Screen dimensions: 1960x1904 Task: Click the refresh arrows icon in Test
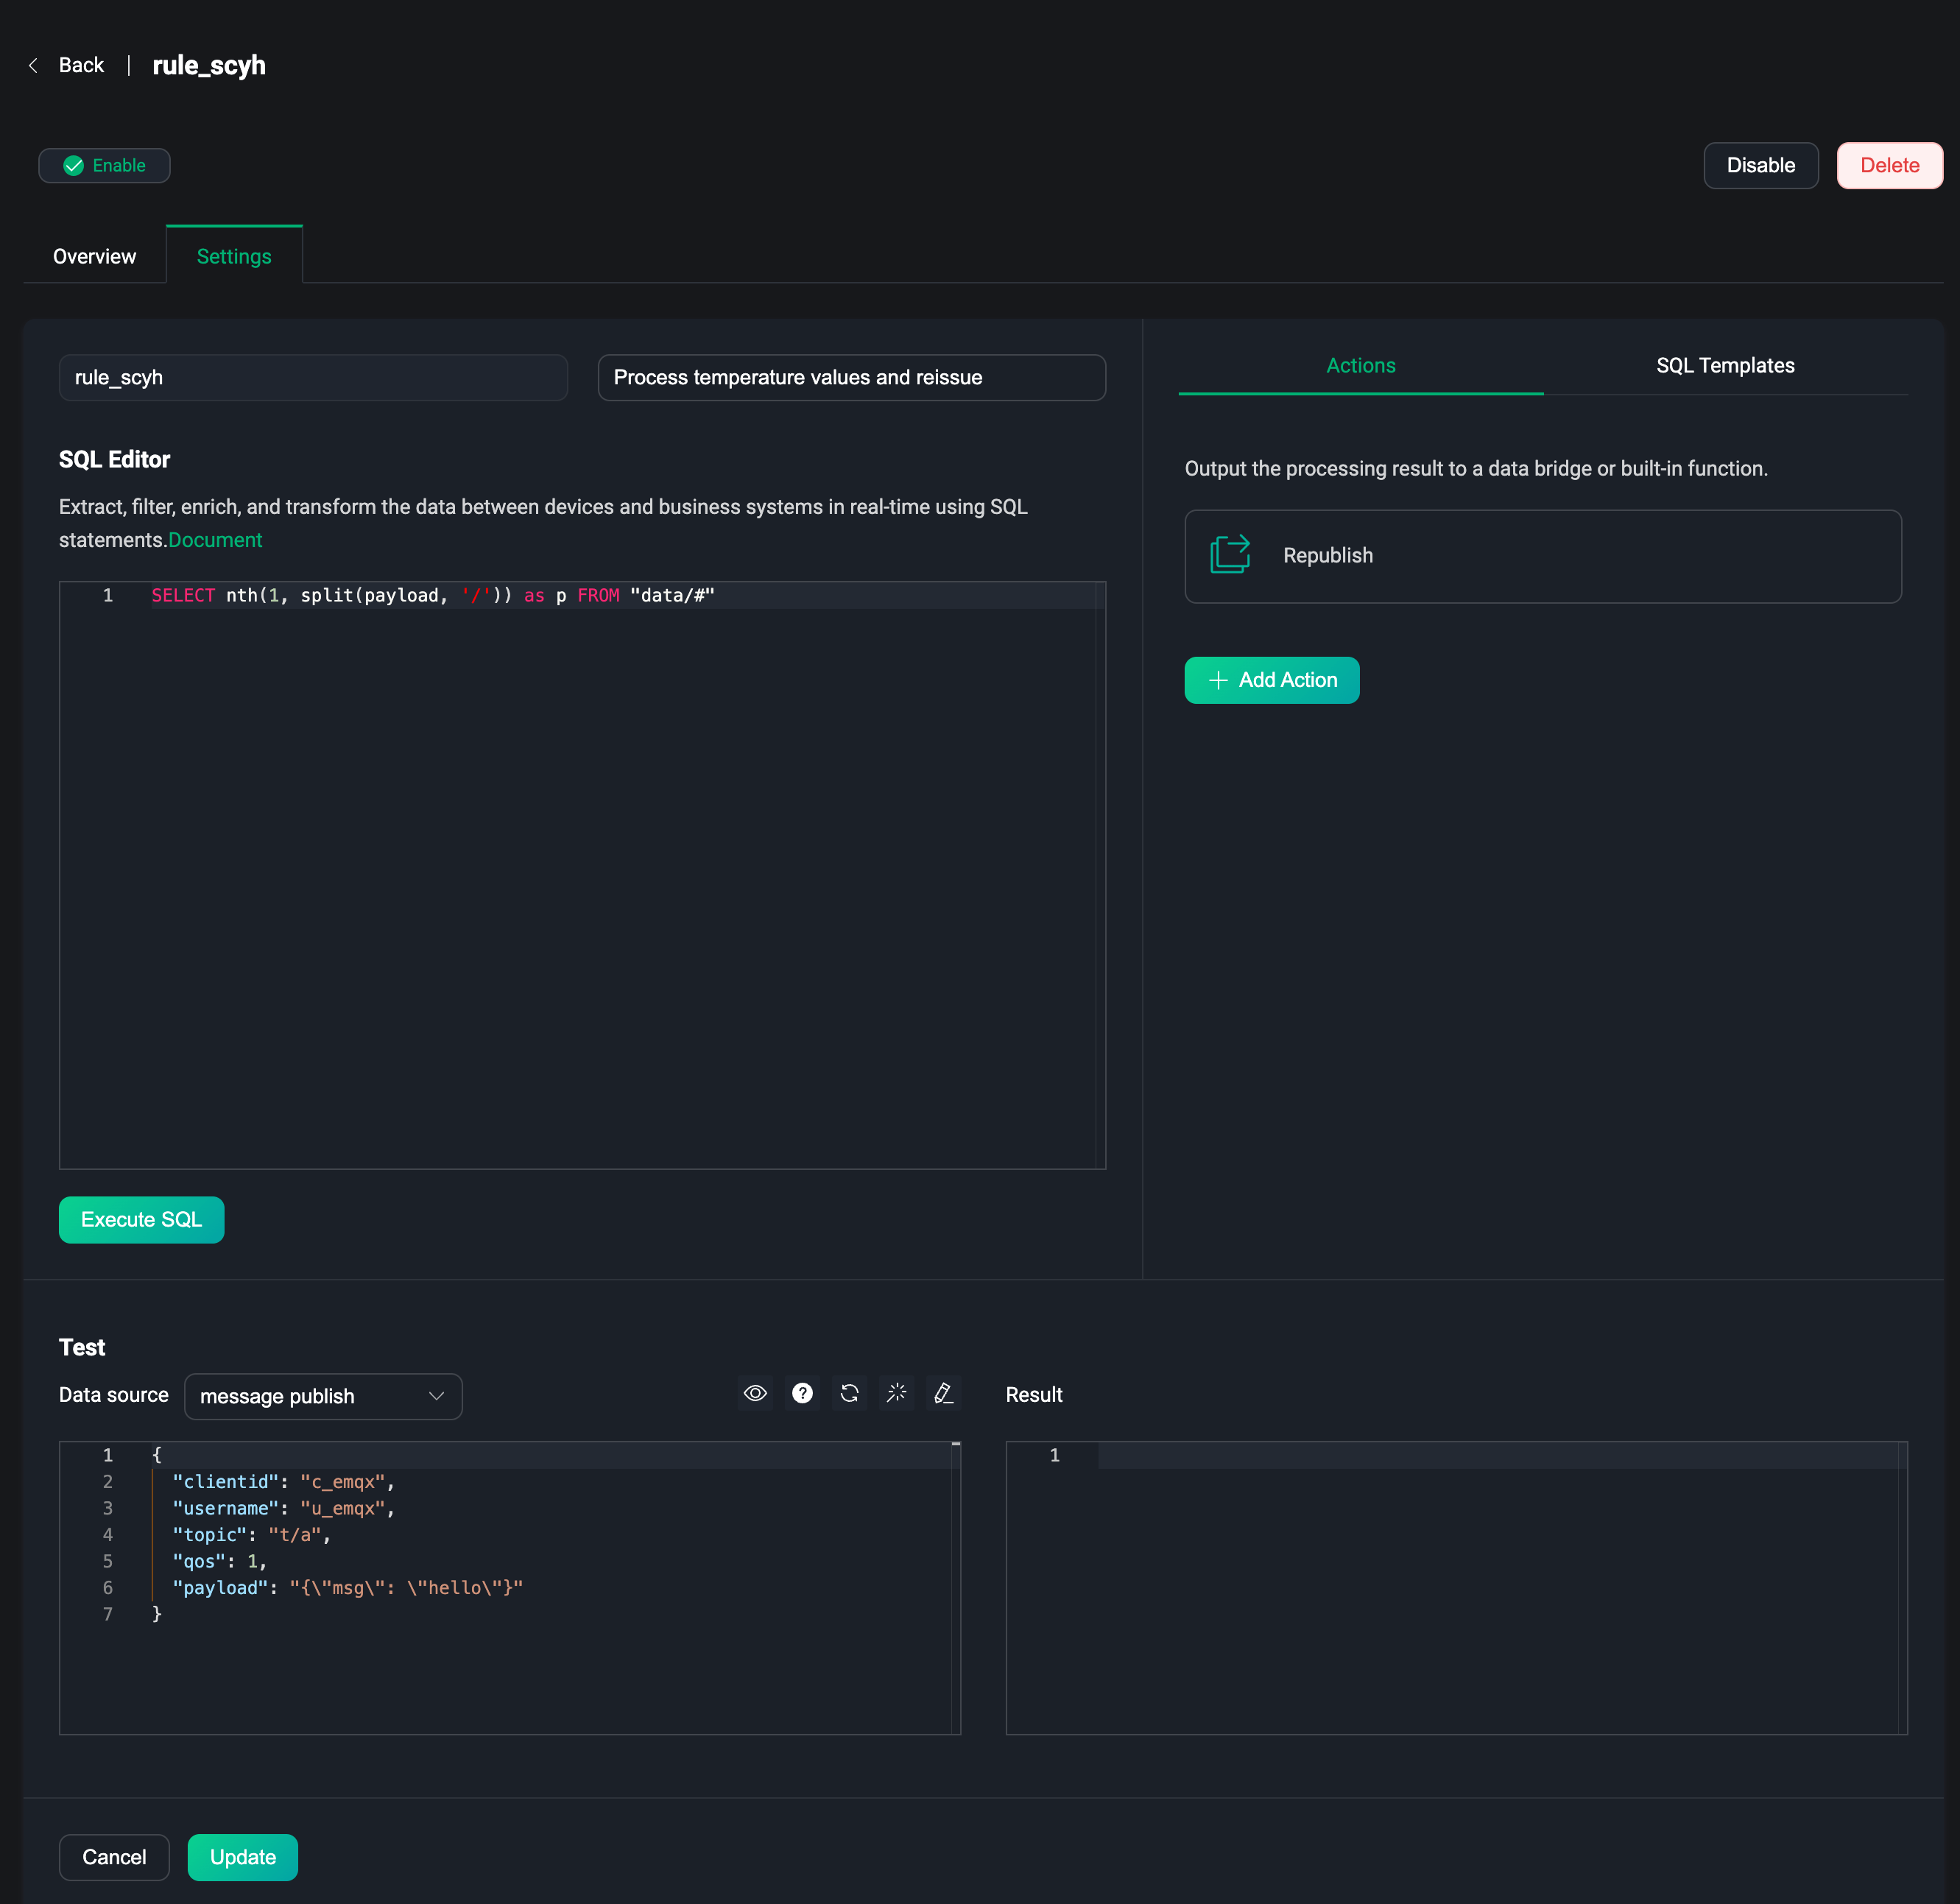click(x=849, y=1393)
